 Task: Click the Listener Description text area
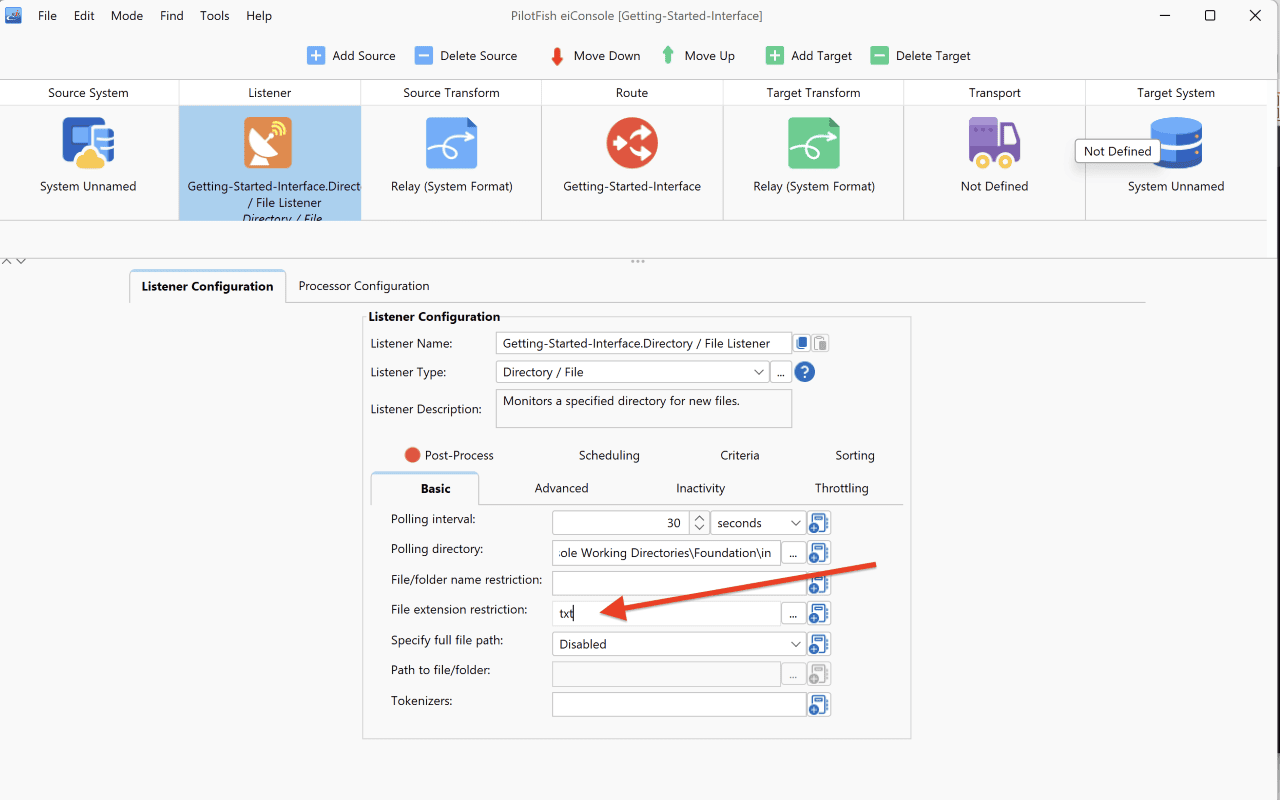click(x=644, y=408)
